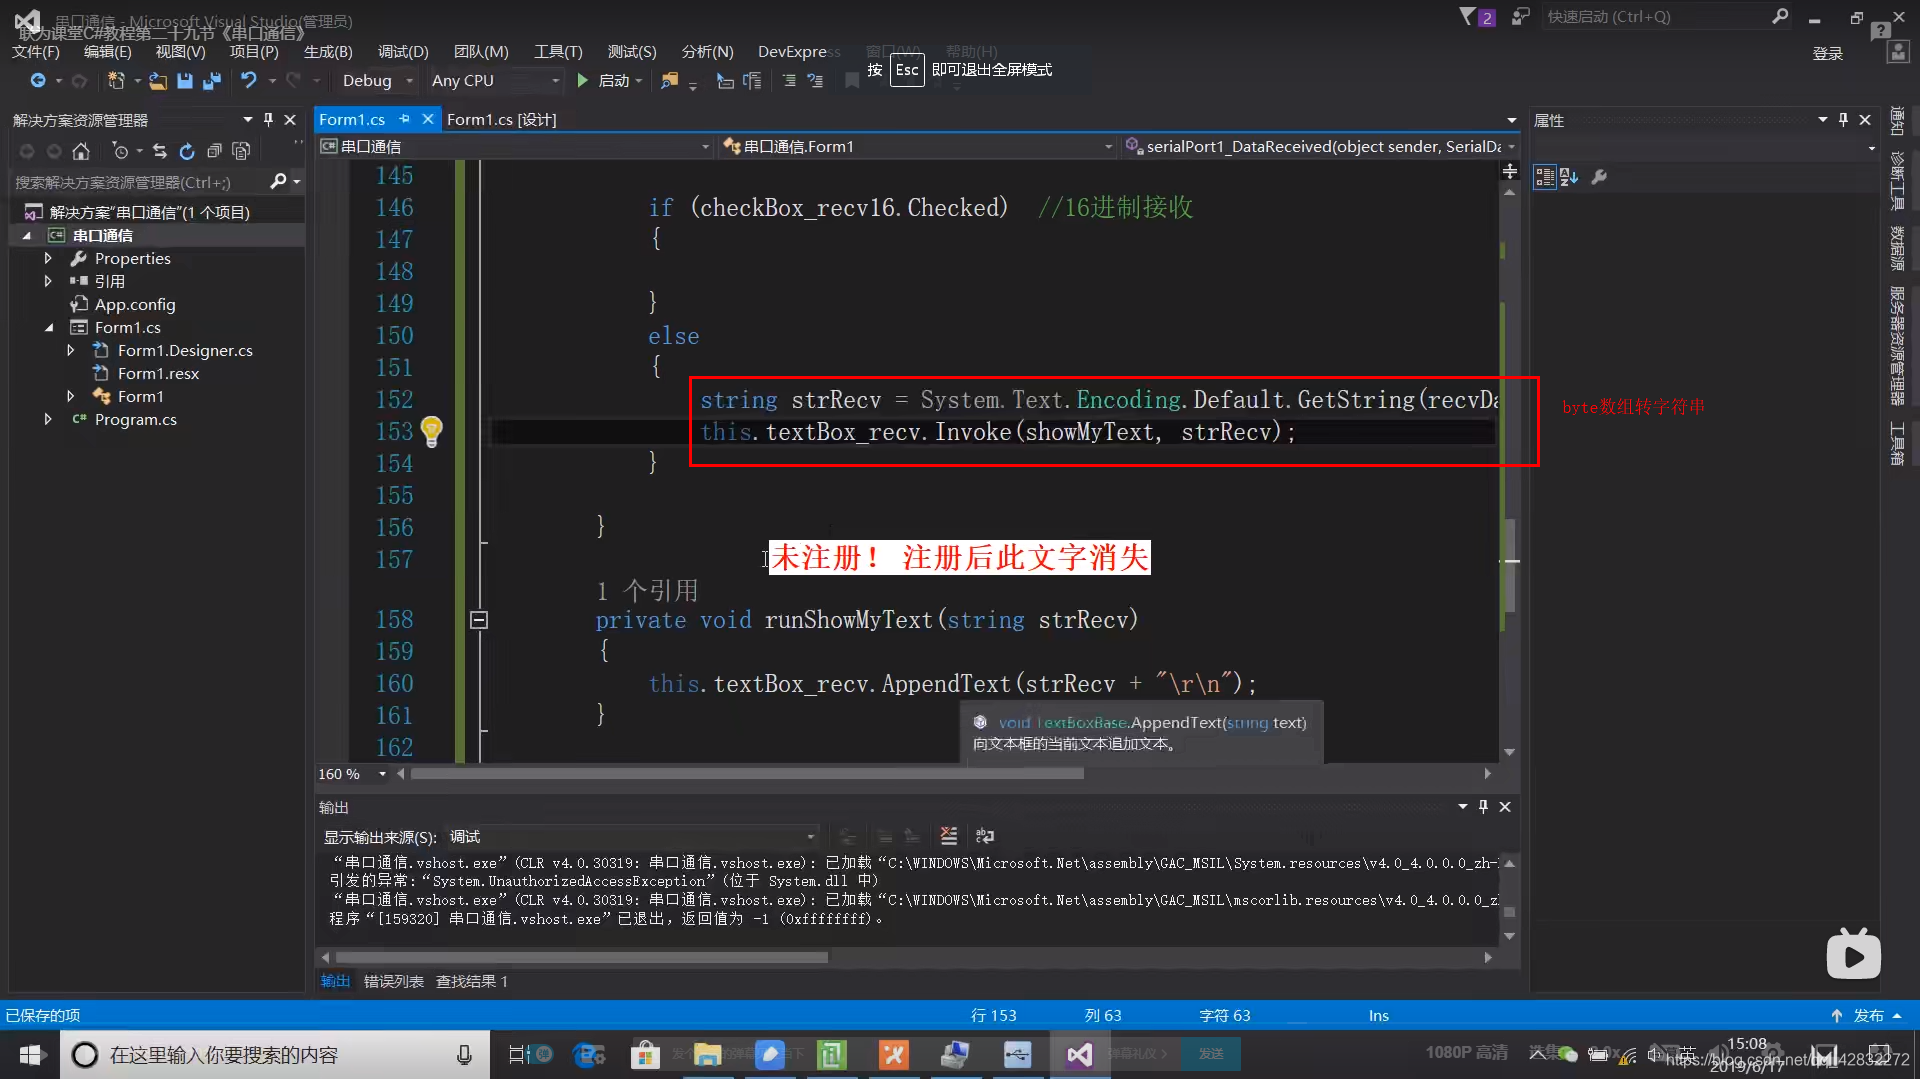Click the show all files icon
This screenshot has width=1920, height=1079.
click(x=241, y=151)
